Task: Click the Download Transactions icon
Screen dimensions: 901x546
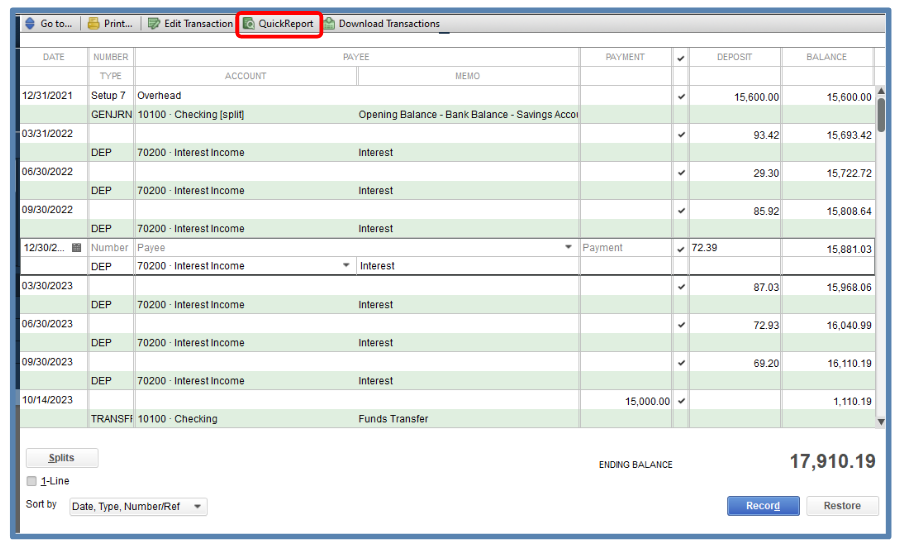Action: 329,24
